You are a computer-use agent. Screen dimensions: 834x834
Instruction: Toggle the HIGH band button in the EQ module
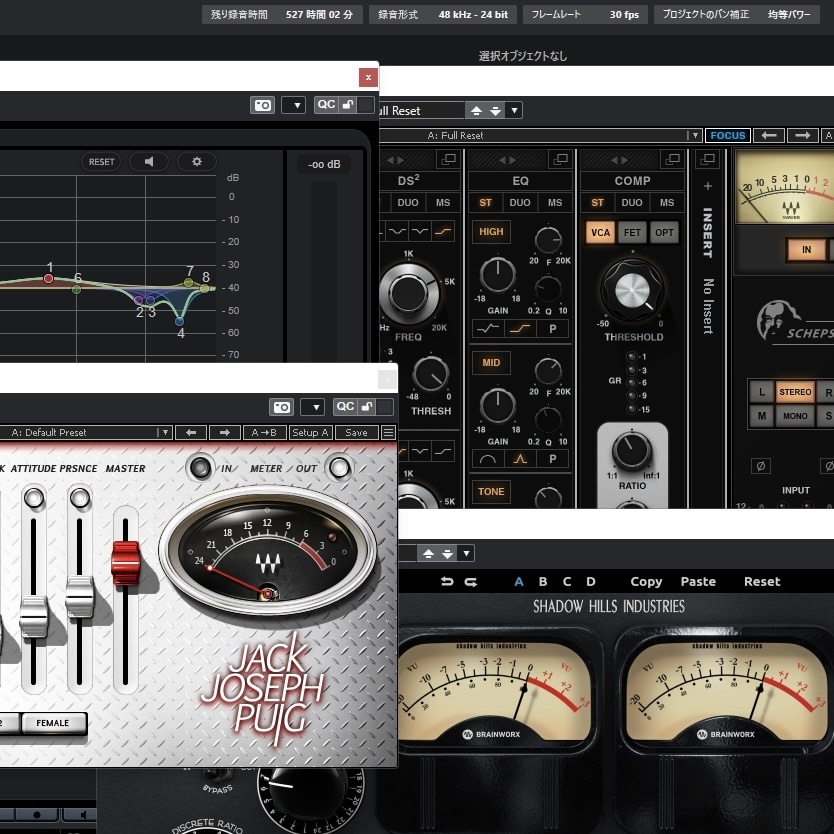491,231
